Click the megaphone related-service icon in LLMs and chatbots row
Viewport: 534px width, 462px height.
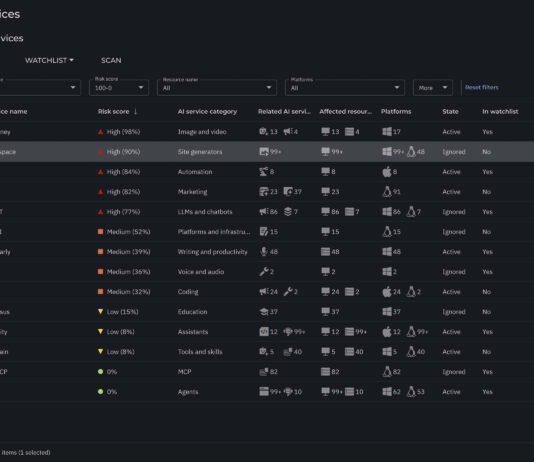[x=263, y=212]
